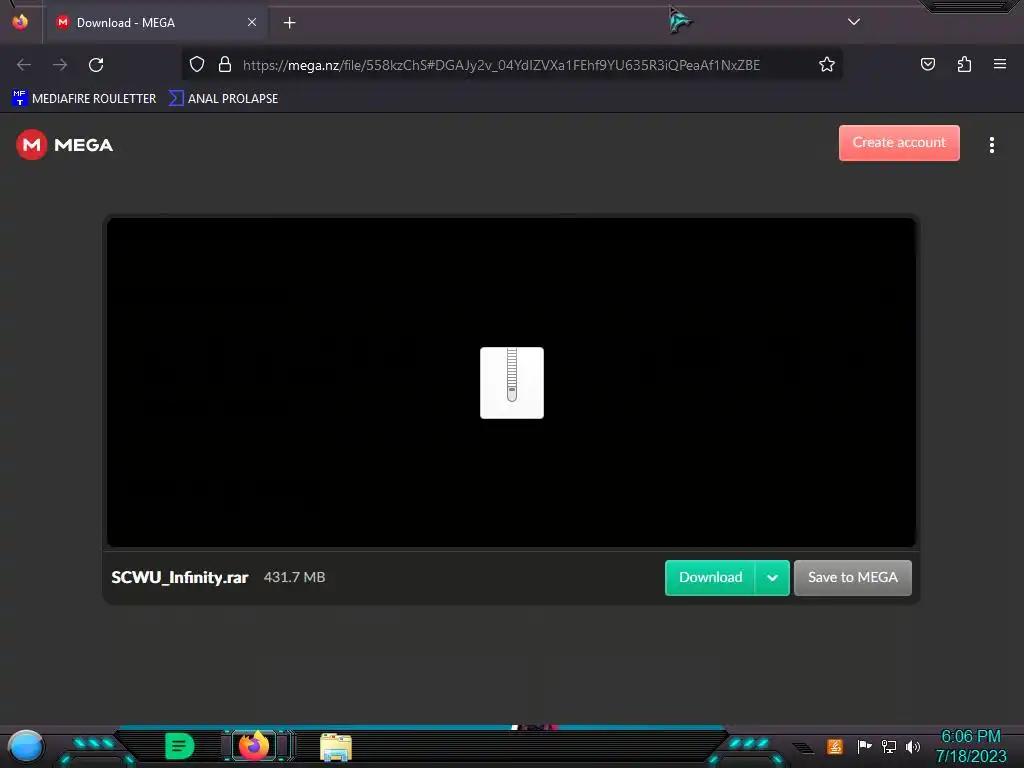Click the volume speaker icon

pyautogui.click(x=913, y=746)
